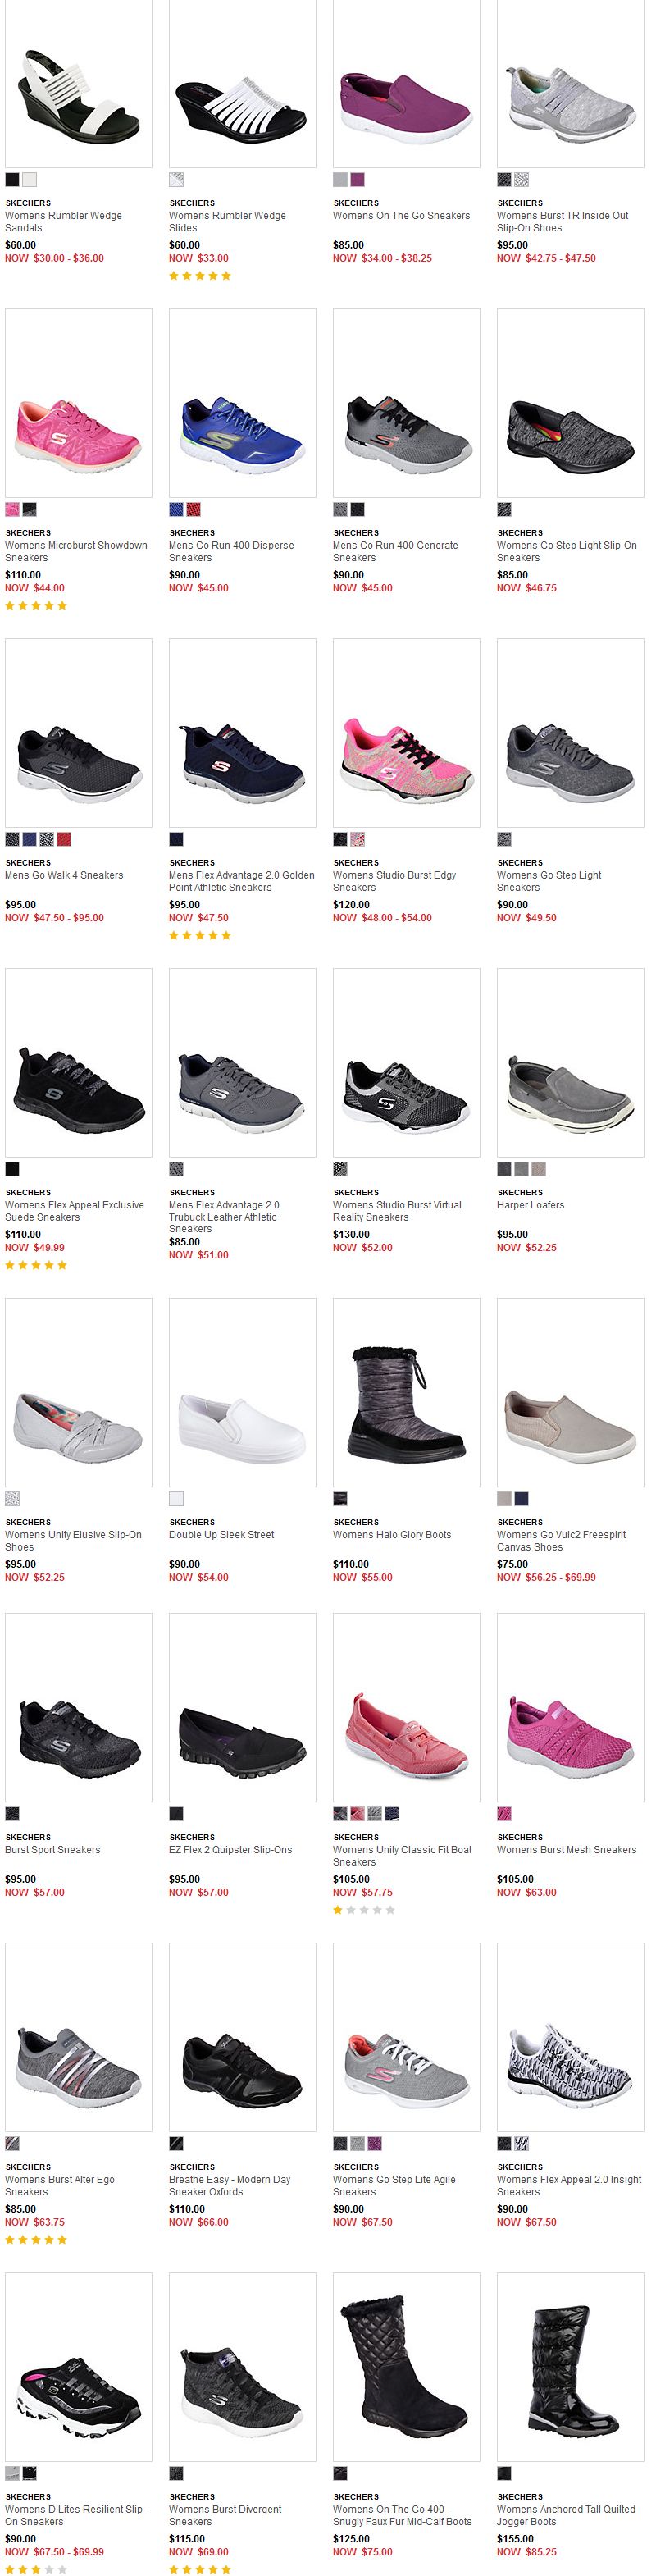Open Womens Studio Burst Edgy Sneakers image
The height and width of the screenshot is (2576, 665).
(x=407, y=733)
